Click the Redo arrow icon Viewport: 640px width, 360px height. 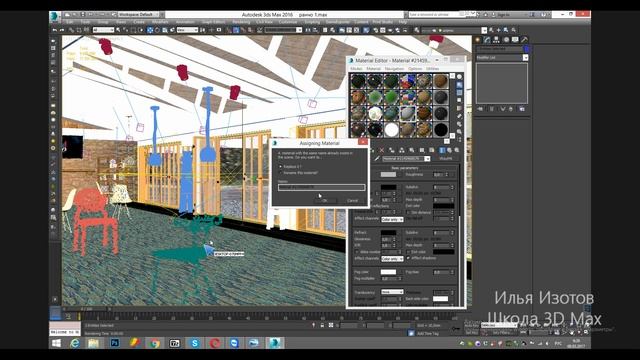point(62,30)
